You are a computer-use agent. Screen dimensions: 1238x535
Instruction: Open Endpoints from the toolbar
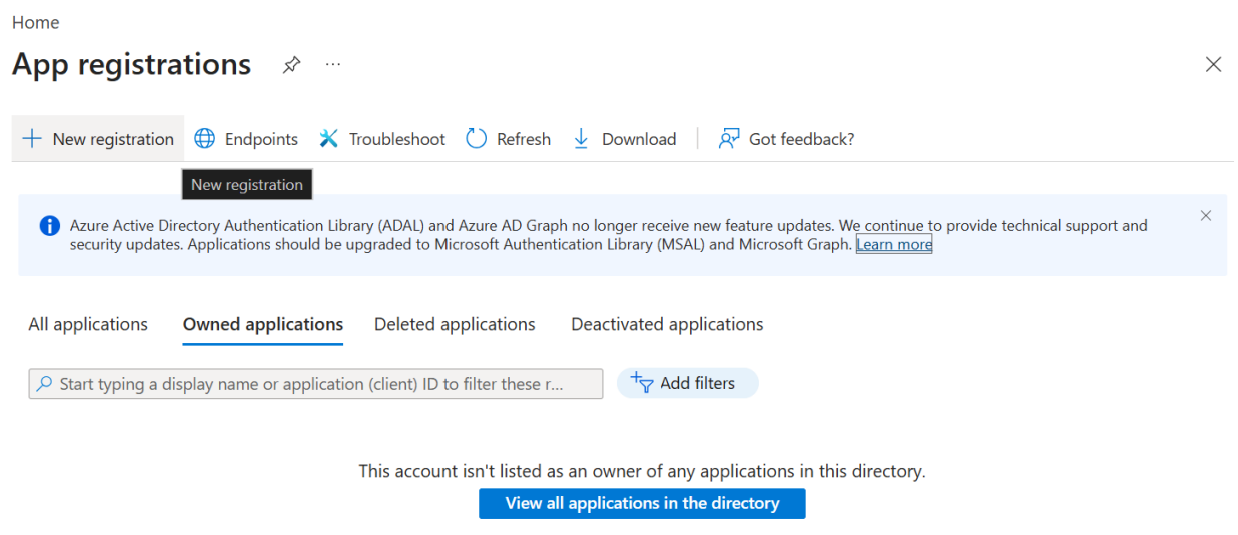point(246,139)
